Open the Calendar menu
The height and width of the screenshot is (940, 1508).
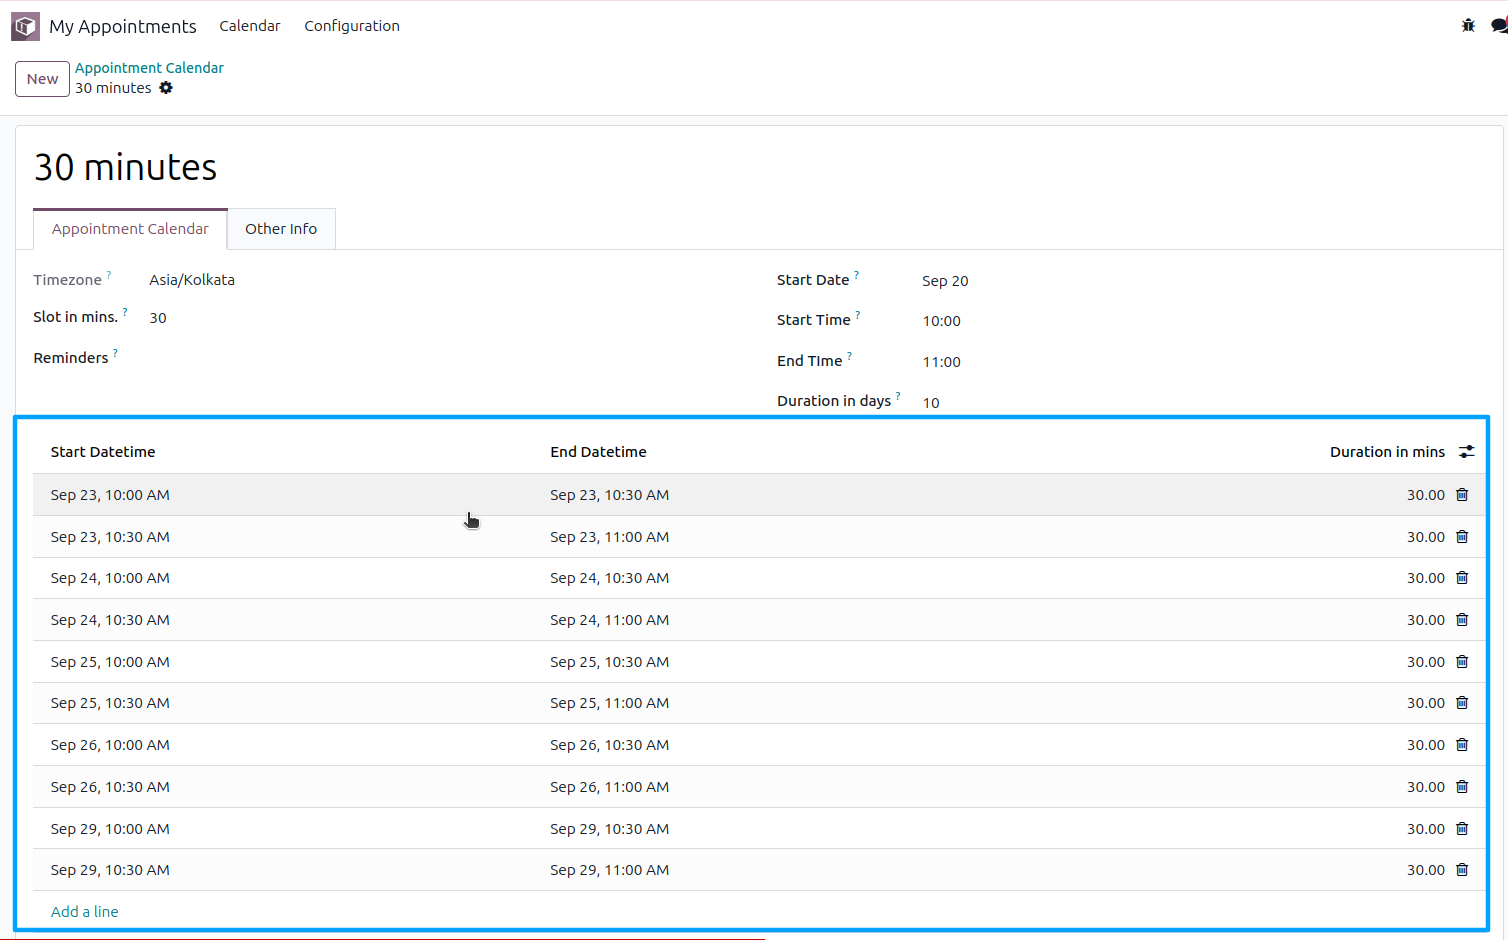click(x=250, y=26)
